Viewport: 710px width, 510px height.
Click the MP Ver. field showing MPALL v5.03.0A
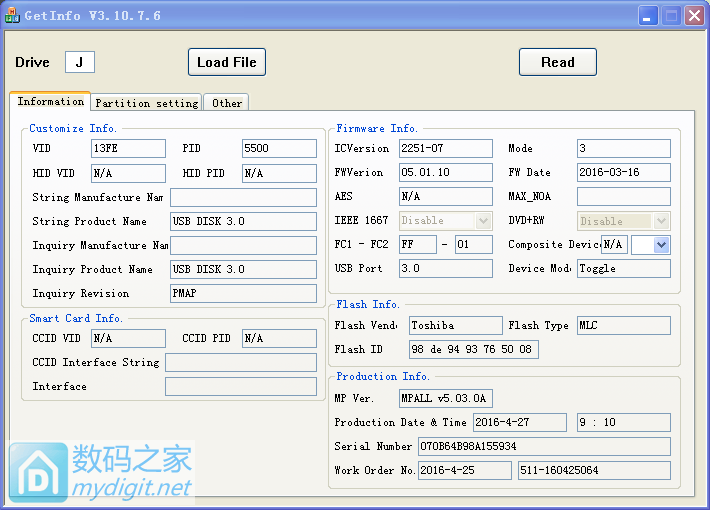446,399
